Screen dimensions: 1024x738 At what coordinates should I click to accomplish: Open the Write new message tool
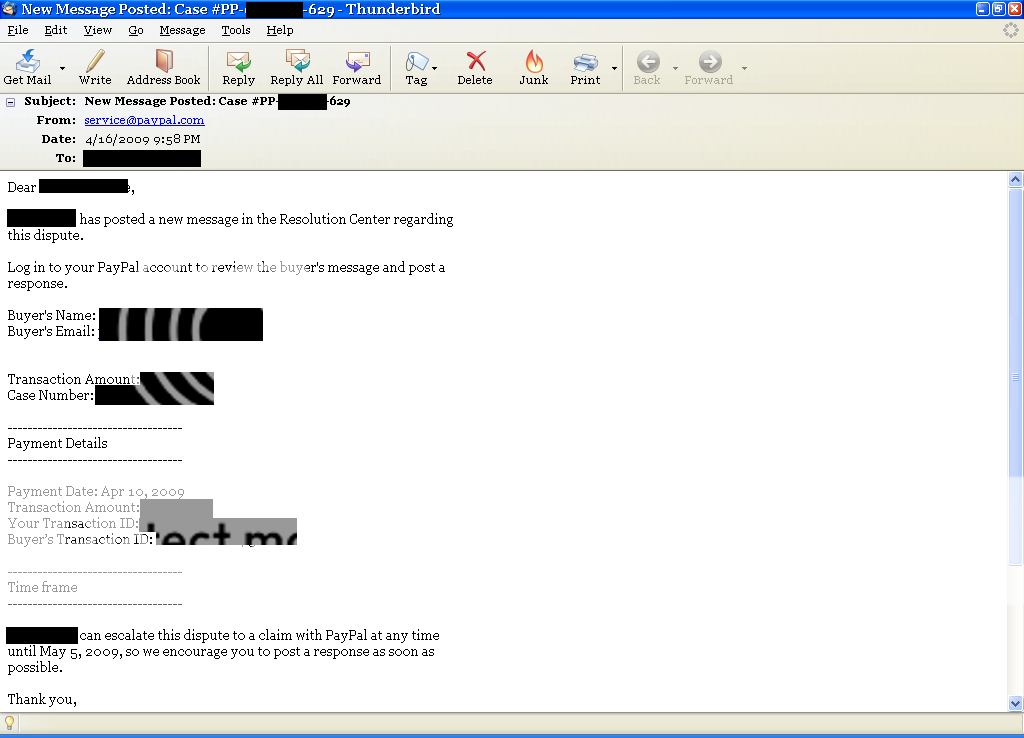tap(95, 67)
